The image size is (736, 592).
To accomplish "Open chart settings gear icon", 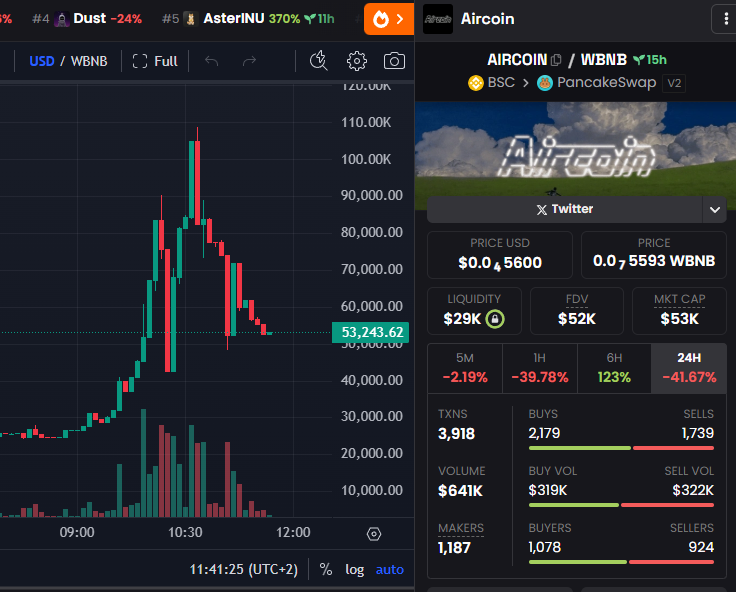I will click(x=357, y=61).
